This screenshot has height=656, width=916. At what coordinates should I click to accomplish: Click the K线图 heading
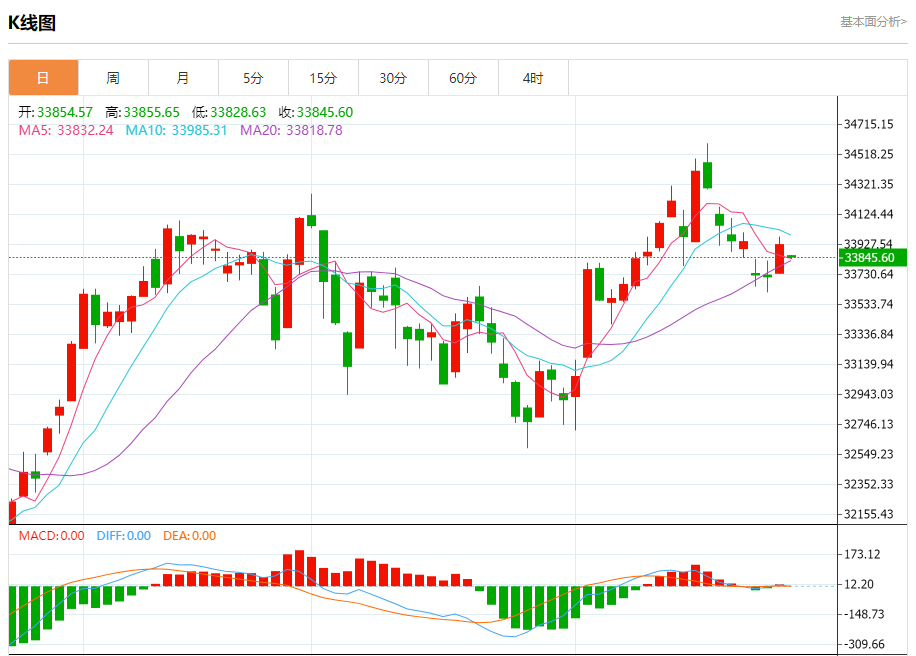coord(32,23)
